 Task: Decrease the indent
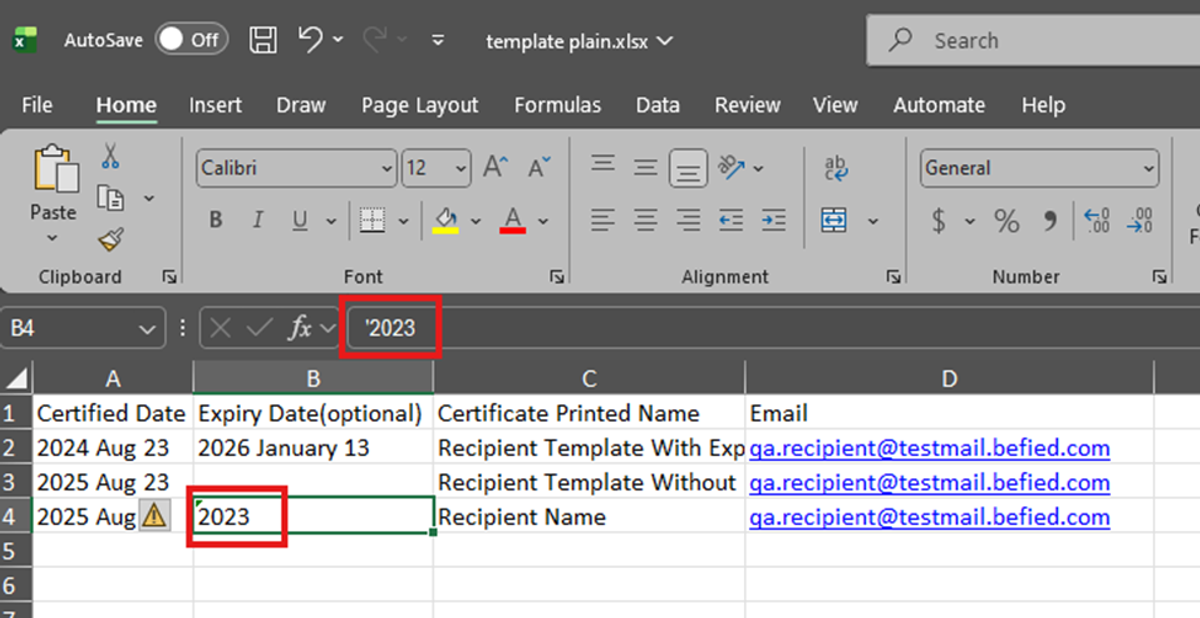pyautogui.click(x=731, y=219)
